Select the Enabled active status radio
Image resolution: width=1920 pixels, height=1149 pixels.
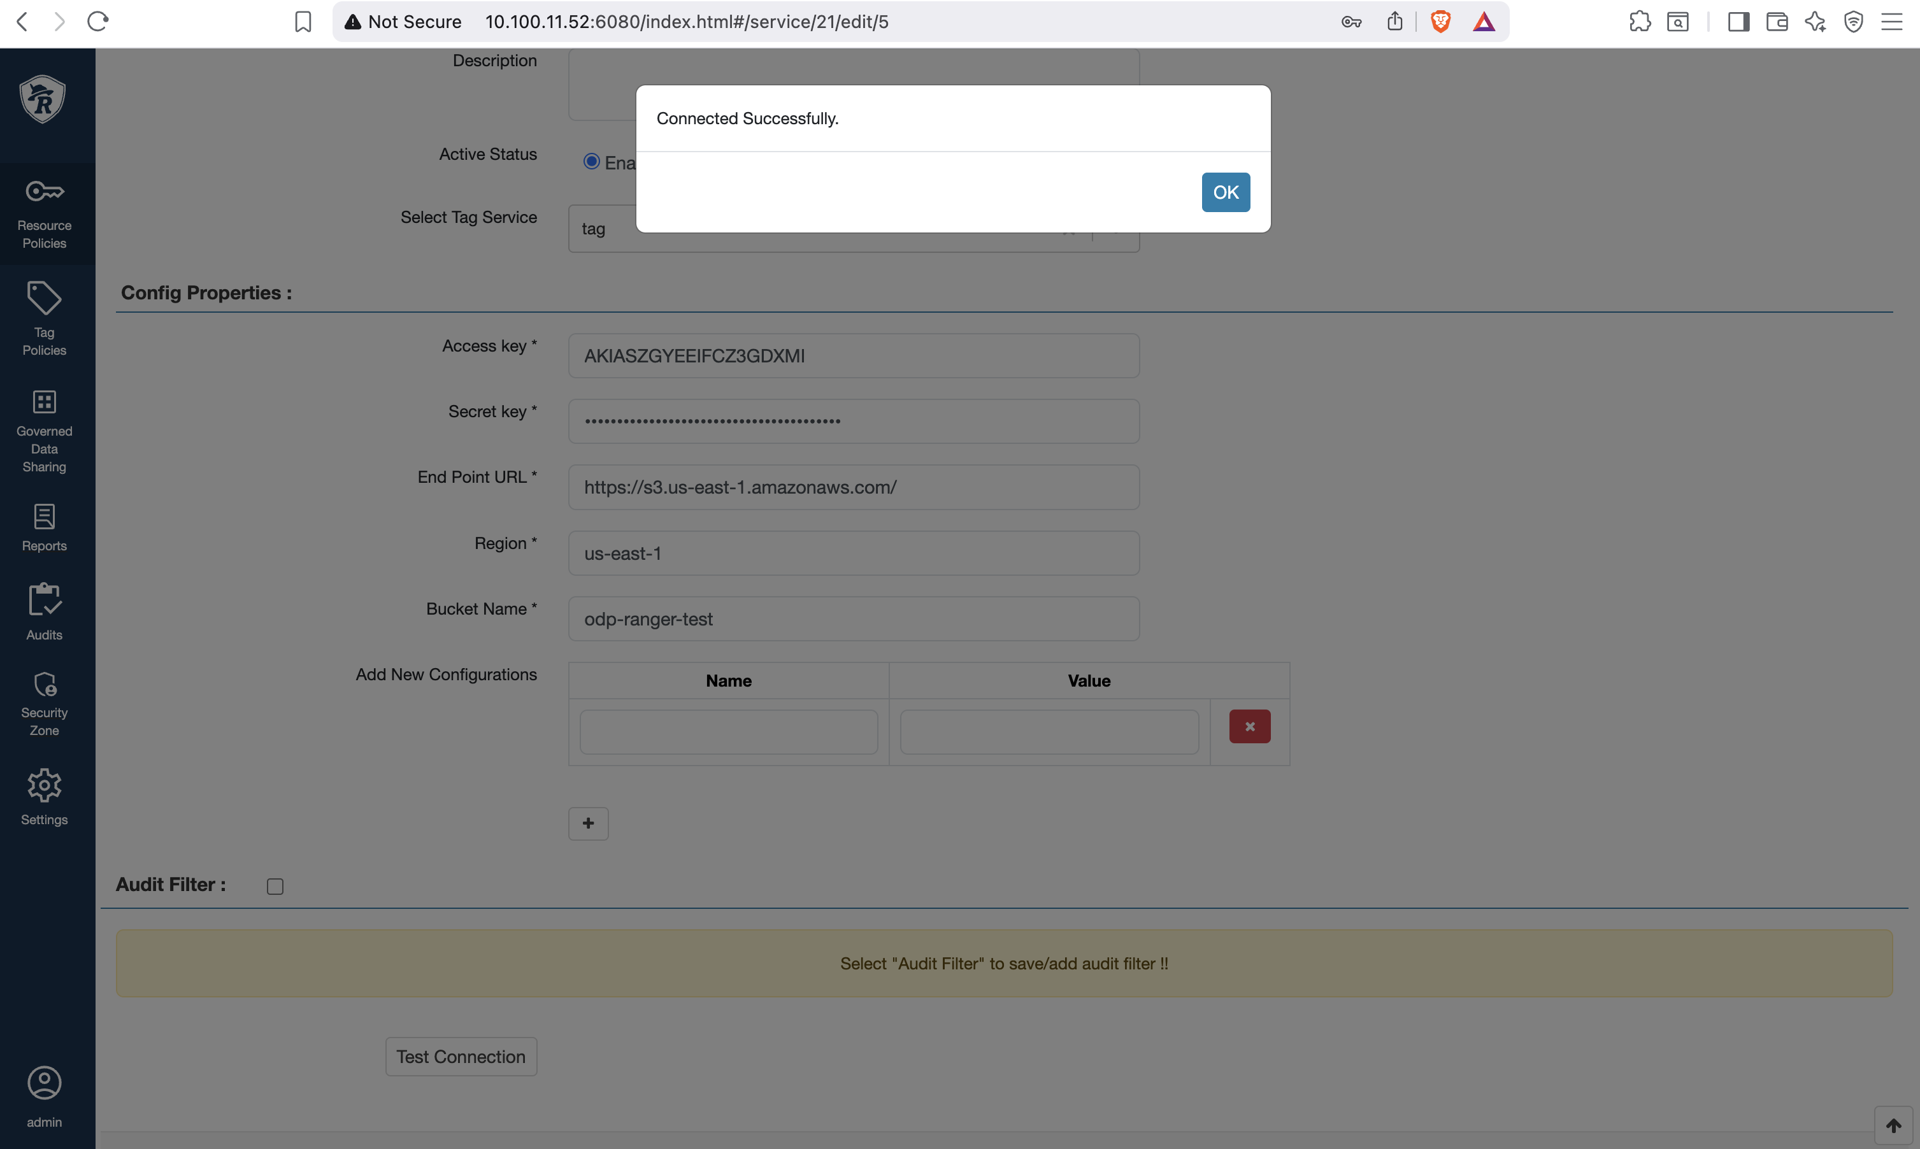[591, 162]
